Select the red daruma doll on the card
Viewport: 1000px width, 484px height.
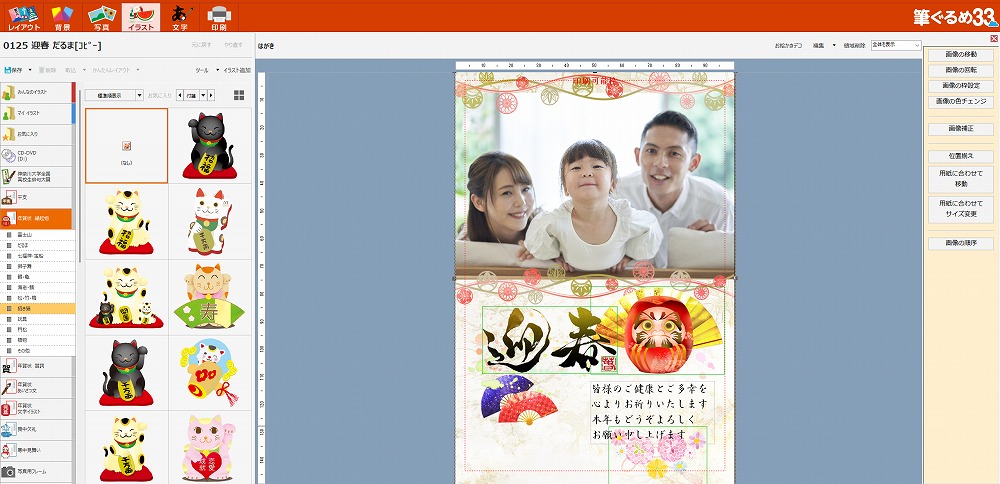point(652,335)
